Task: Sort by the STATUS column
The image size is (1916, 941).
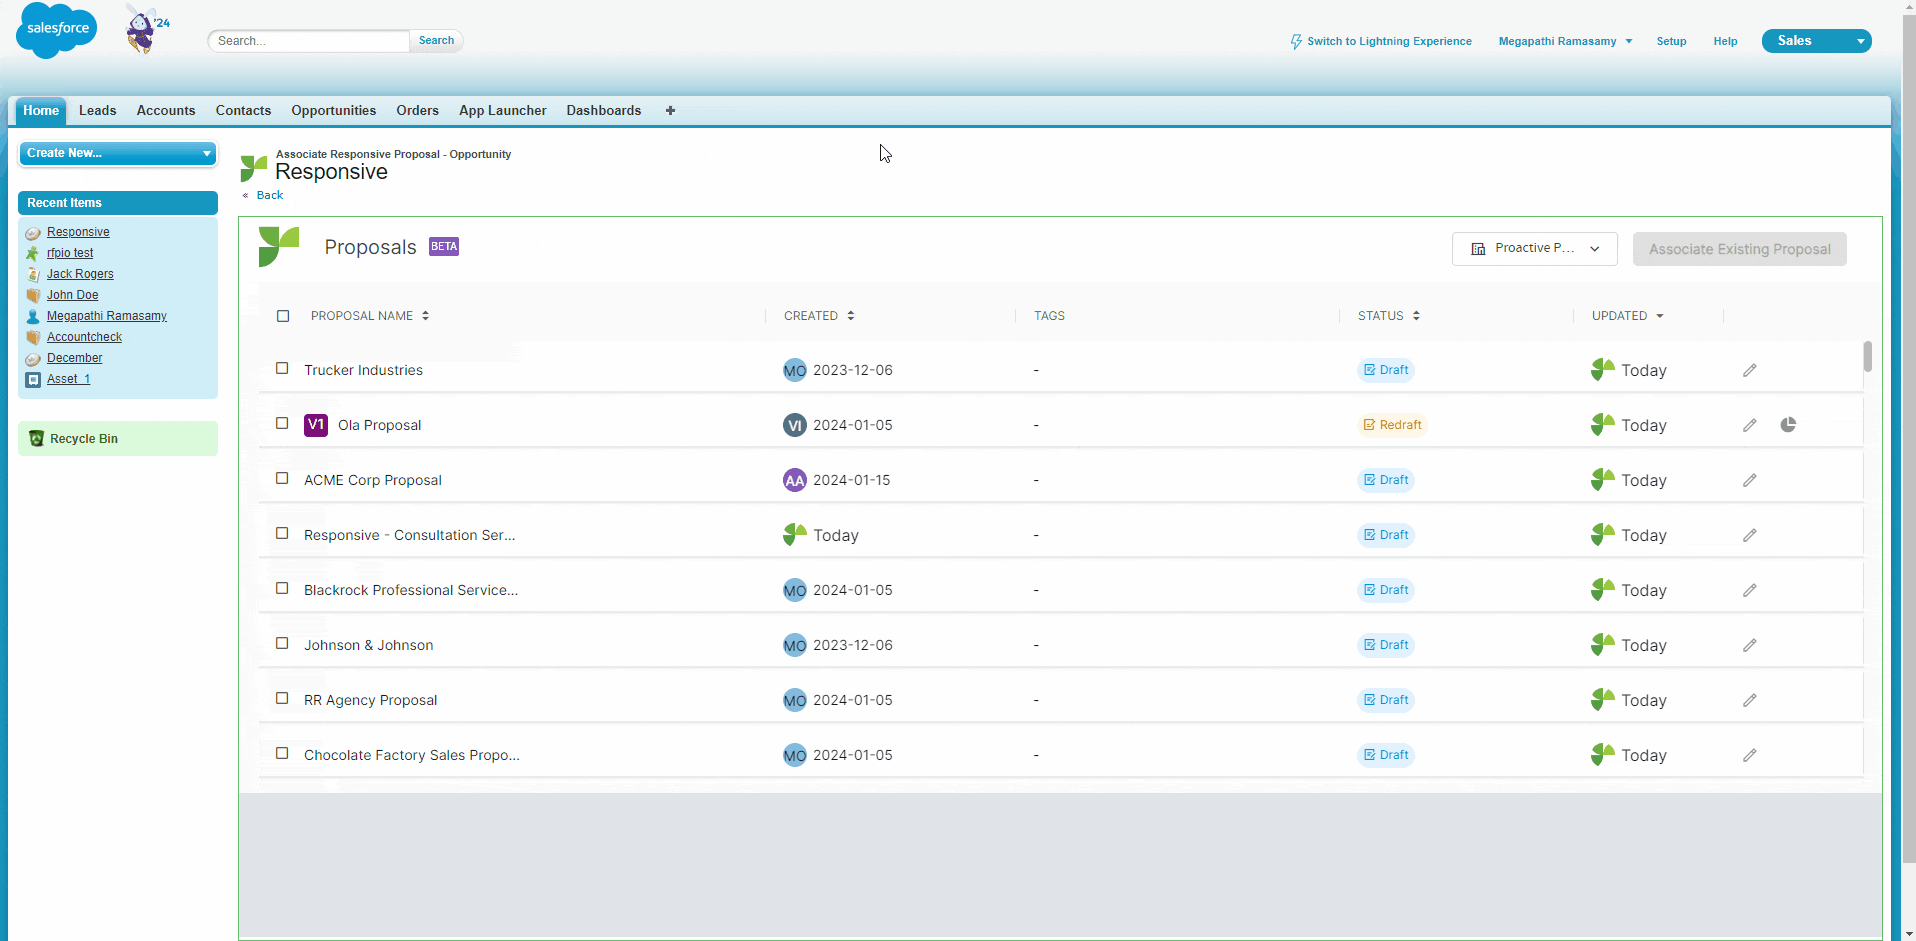Action: pyautogui.click(x=1389, y=316)
